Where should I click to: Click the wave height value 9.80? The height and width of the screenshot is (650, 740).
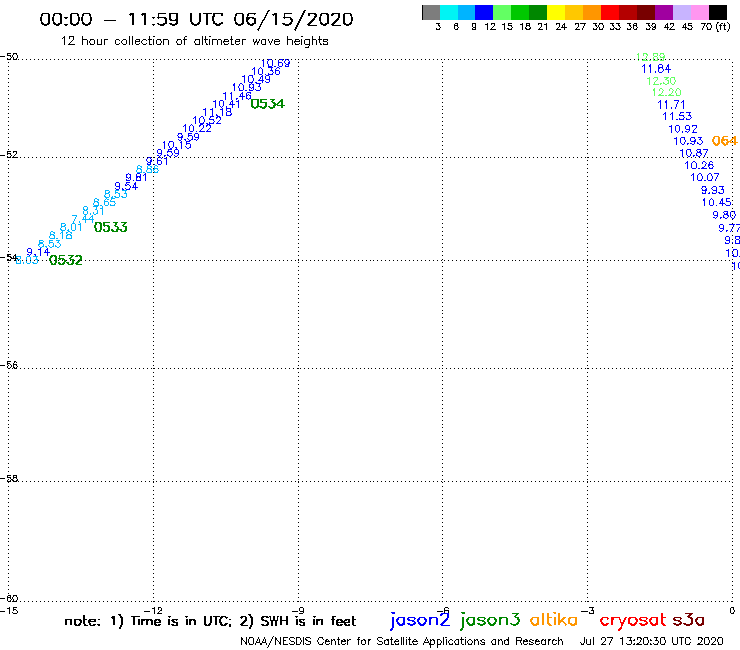[x=724, y=215]
